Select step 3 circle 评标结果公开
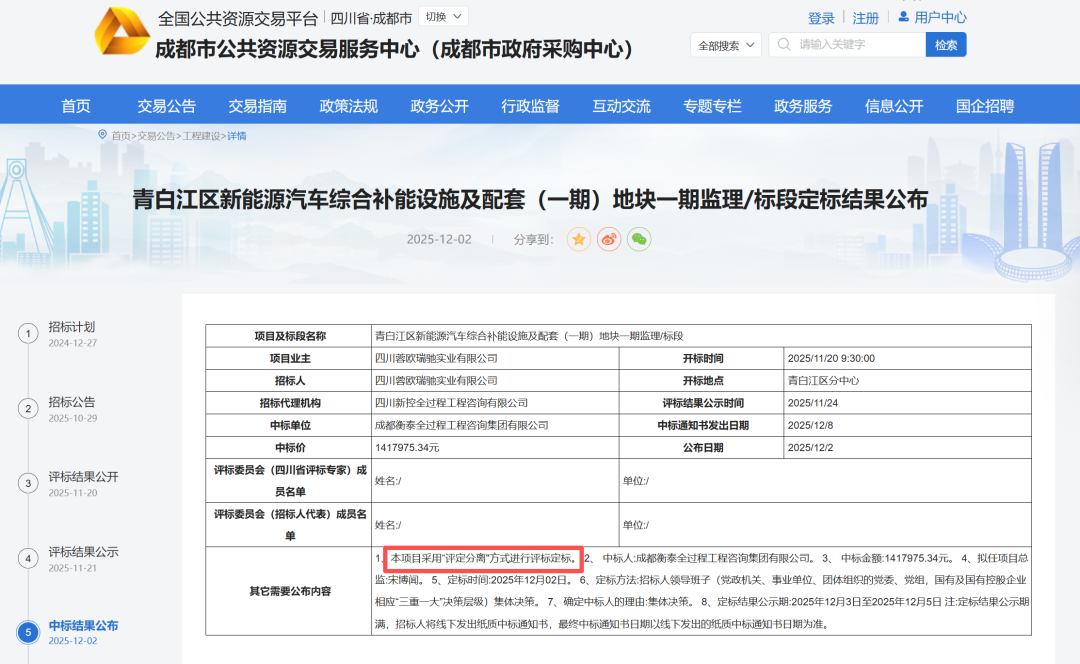The width and height of the screenshot is (1080, 664). click(x=29, y=483)
